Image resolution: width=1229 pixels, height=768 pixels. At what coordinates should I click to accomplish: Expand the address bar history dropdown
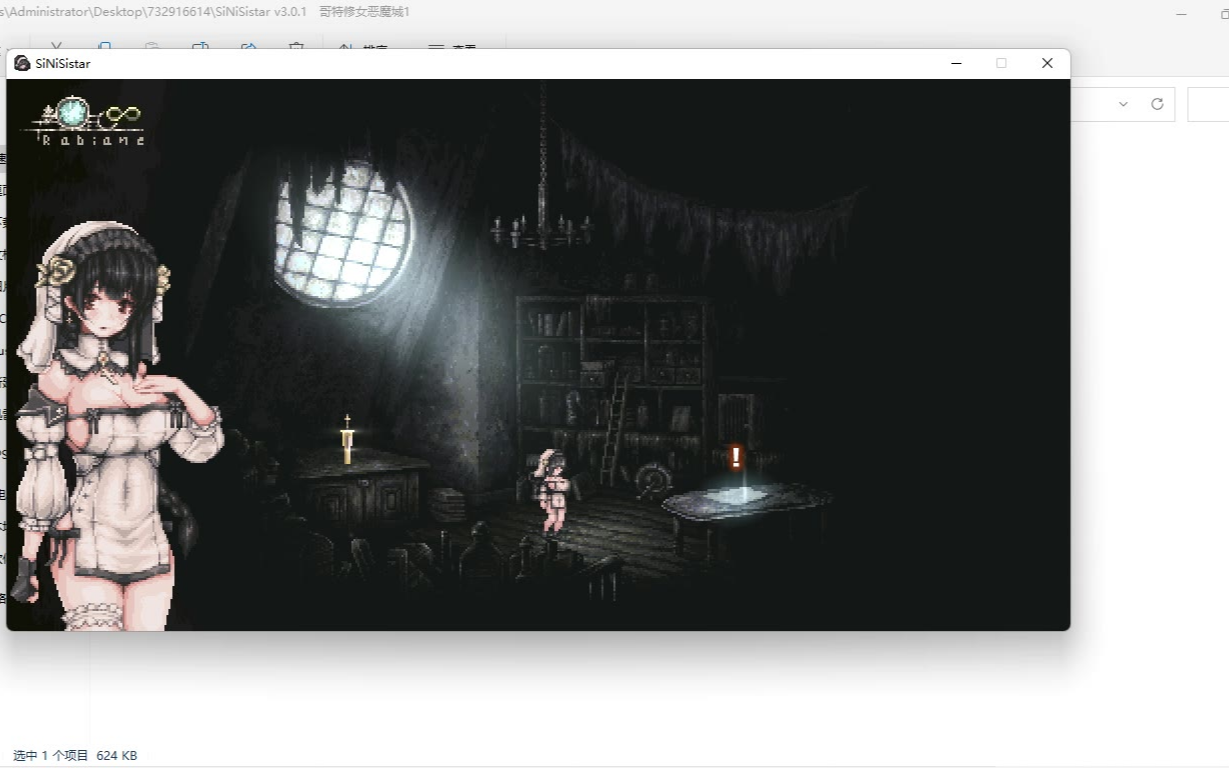coord(1123,104)
